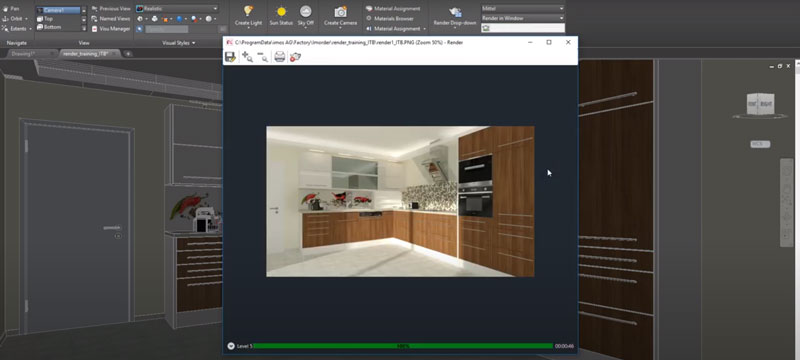Click the ViewCube in the drawing viewport

(760, 104)
